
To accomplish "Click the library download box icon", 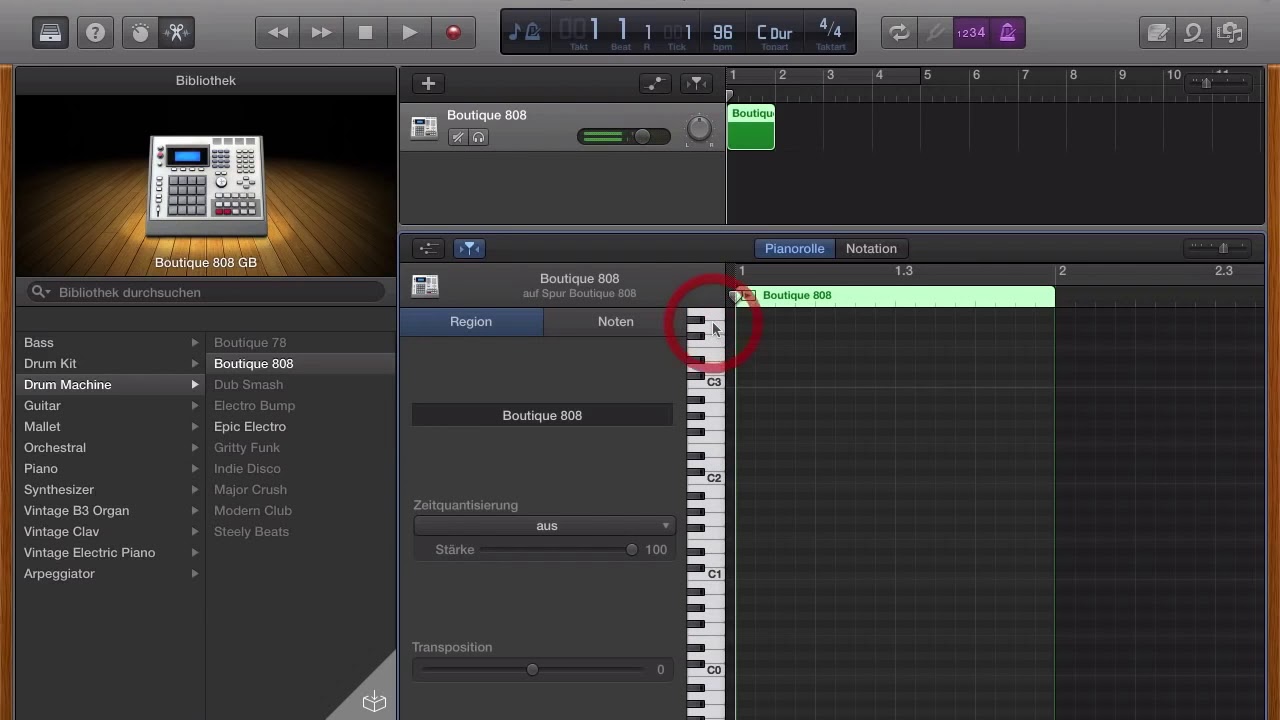I will [374, 701].
